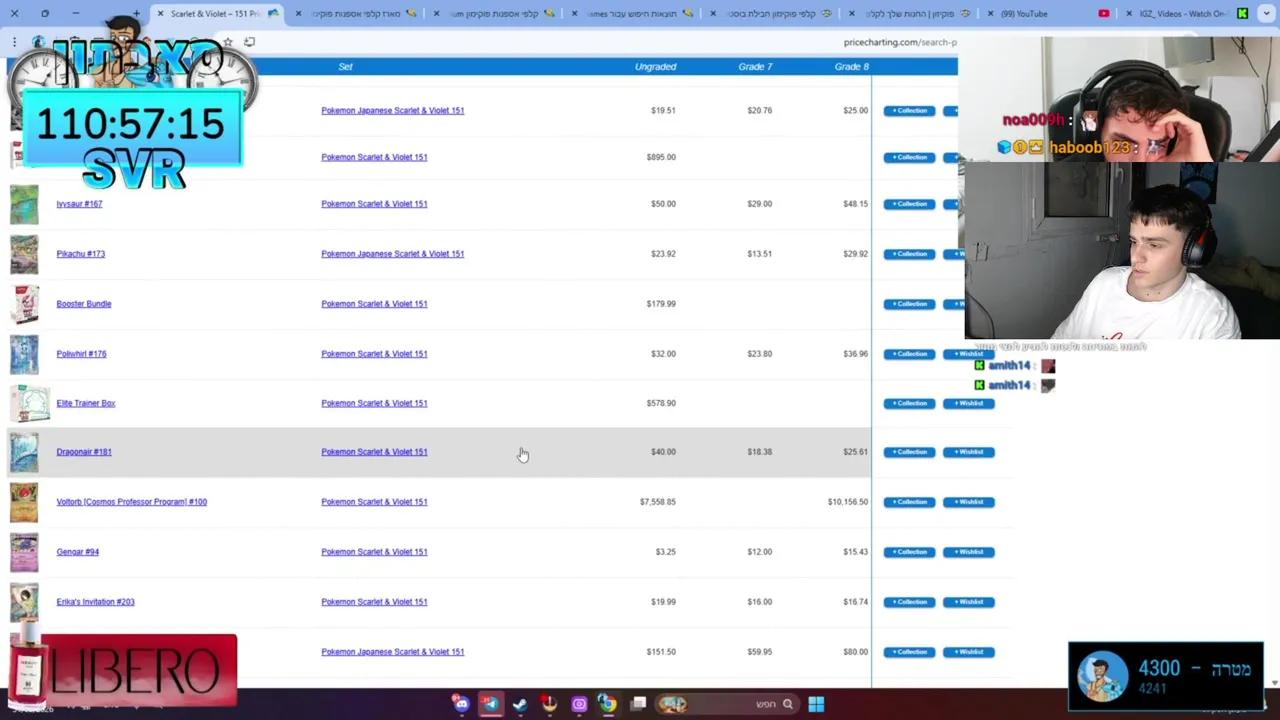Click the $10,156.50 Grade 8 price
Image resolution: width=1280 pixels, height=720 pixels.
[847, 502]
